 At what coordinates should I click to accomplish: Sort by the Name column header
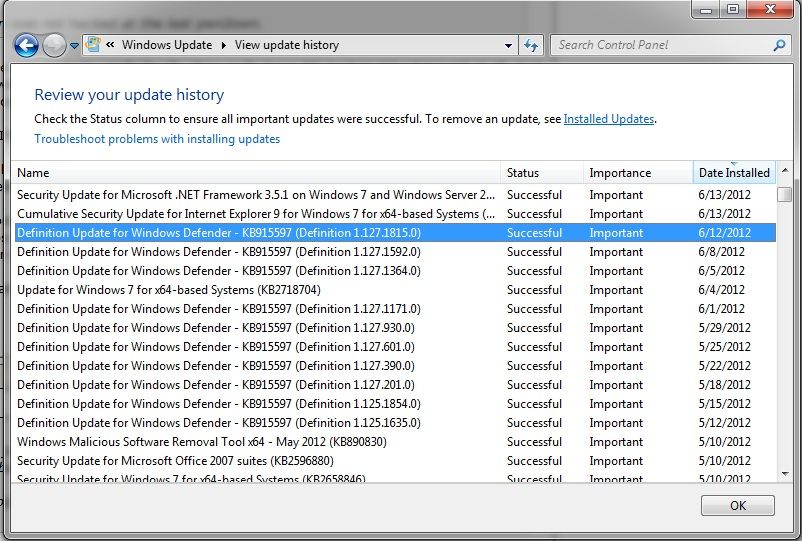pos(257,173)
